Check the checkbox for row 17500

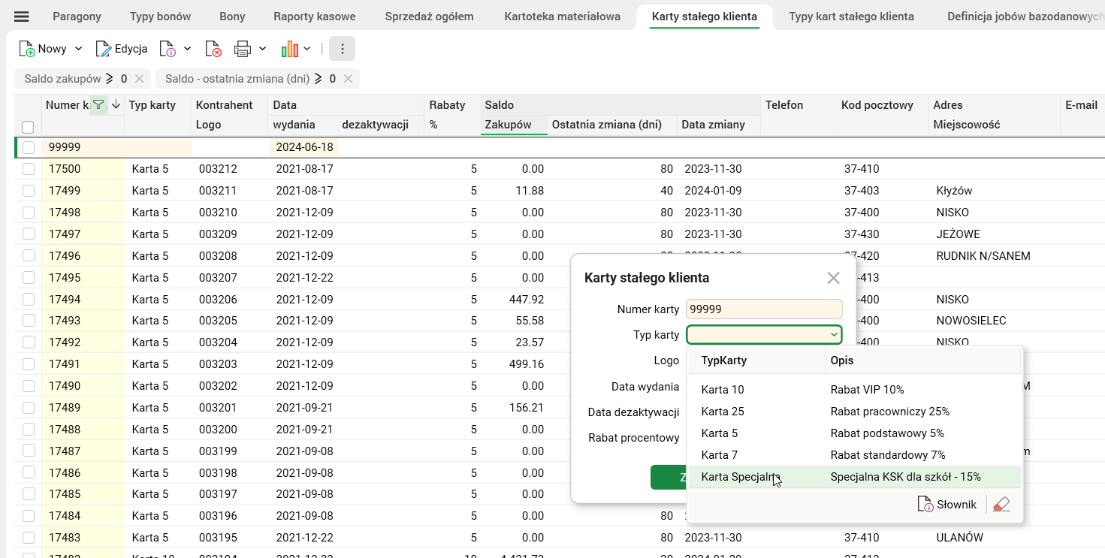click(28, 169)
